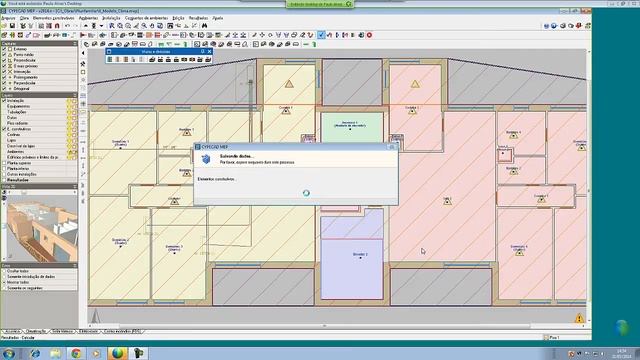Click the binoculars search icon
Image resolution: width=640 pixels, height=360 pixels.
204,26
